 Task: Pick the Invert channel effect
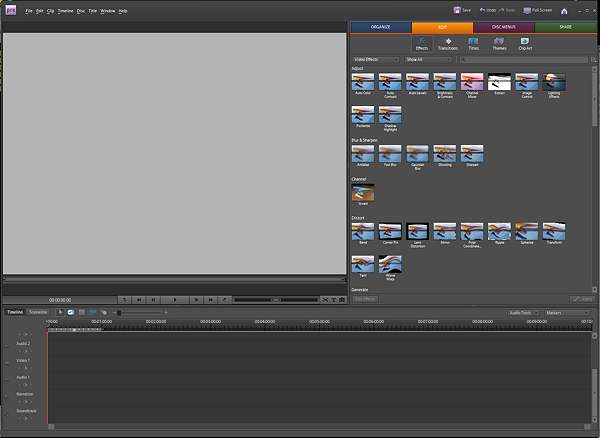[x=362, y=193]
